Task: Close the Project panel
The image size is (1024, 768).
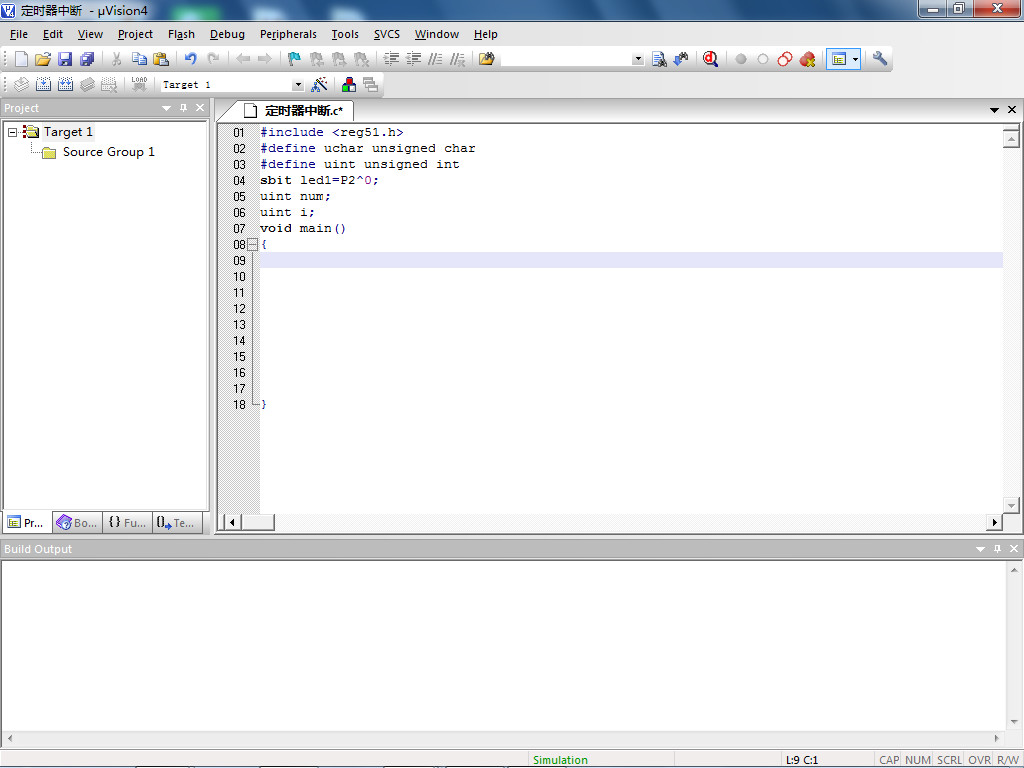Action: coord(200,108)
